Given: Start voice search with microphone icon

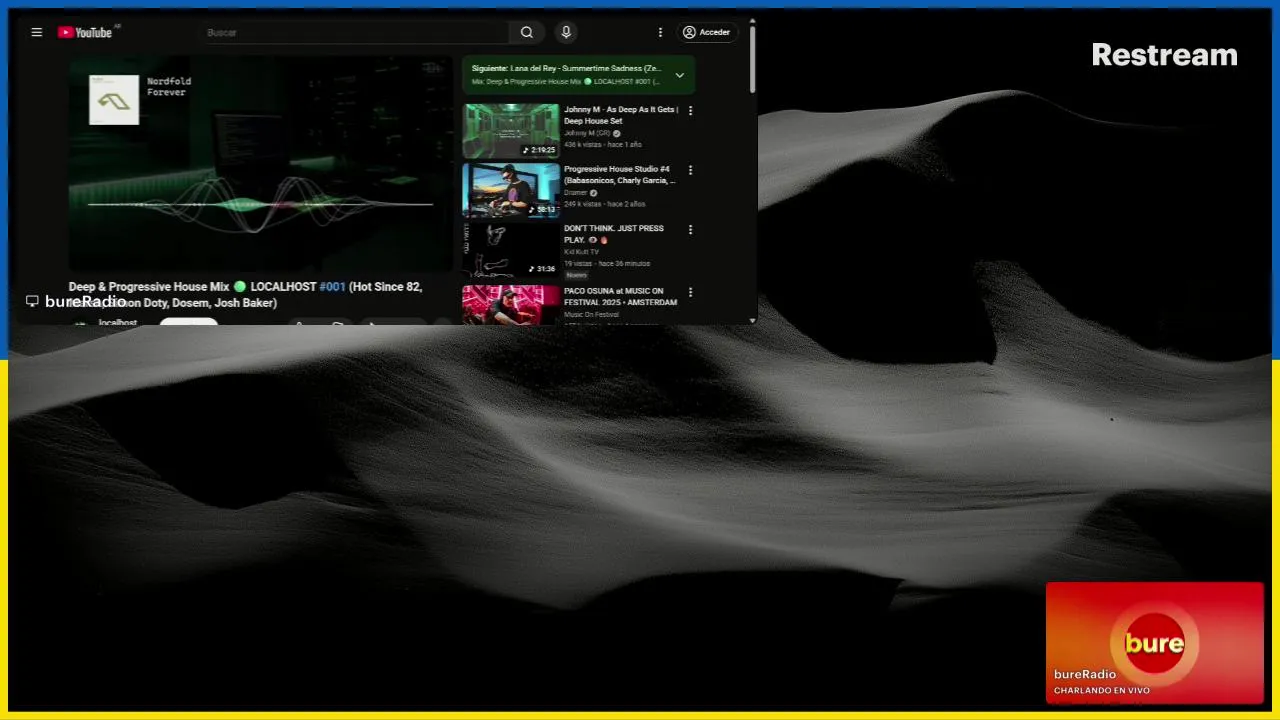Looking at the screenshot, I should click(566, 32).
